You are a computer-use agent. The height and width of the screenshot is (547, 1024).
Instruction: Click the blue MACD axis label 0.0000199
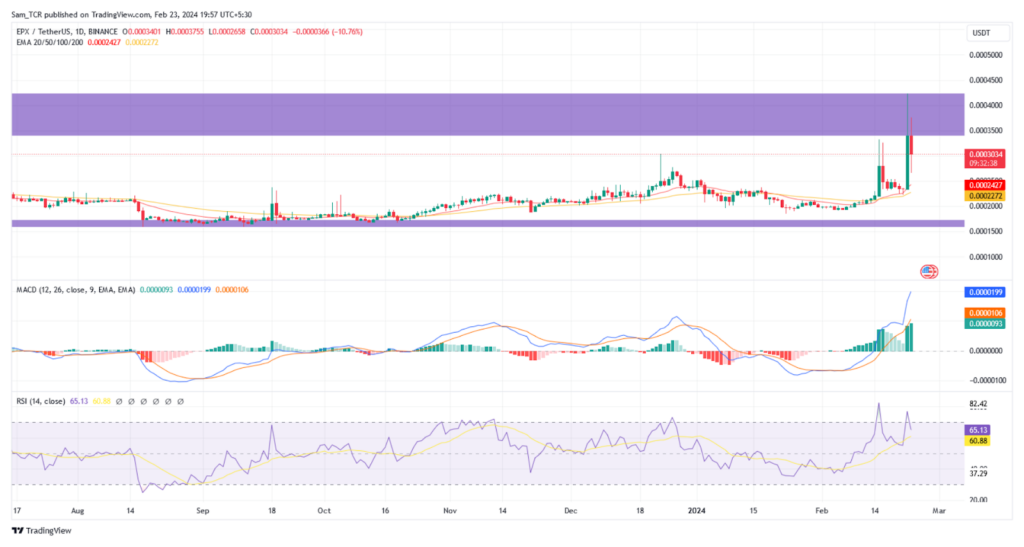coord(984,292)
